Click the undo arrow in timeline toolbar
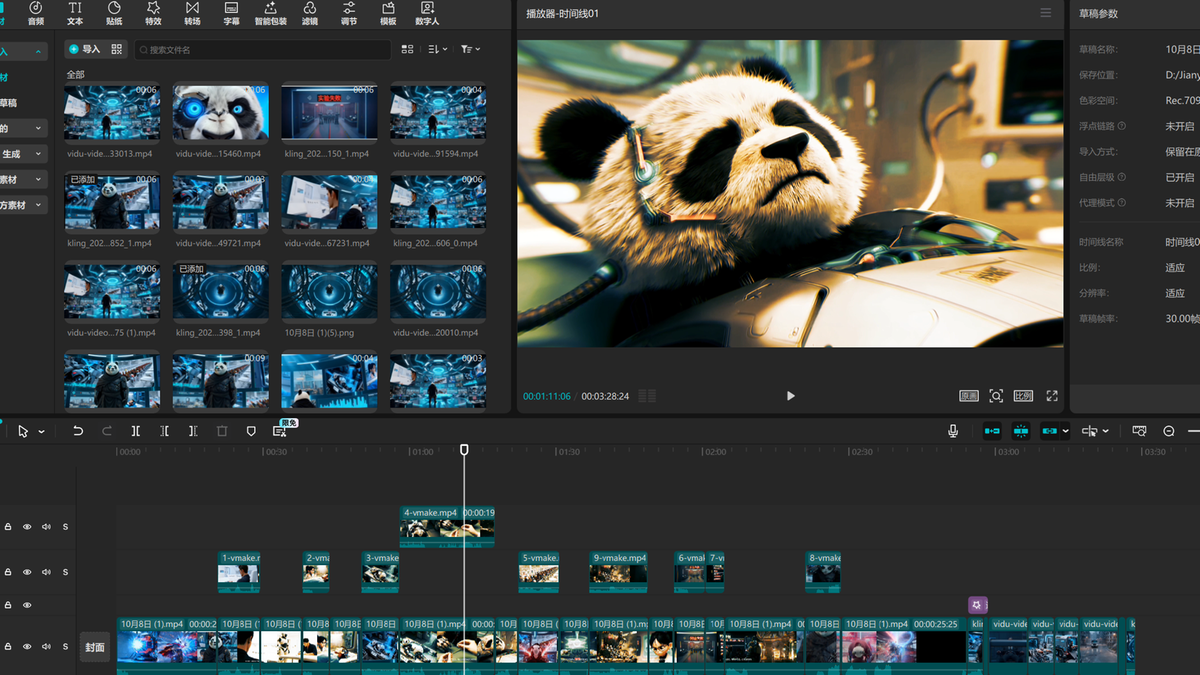The width and height of the screenshot is (1200, 675). click(78, 431)
